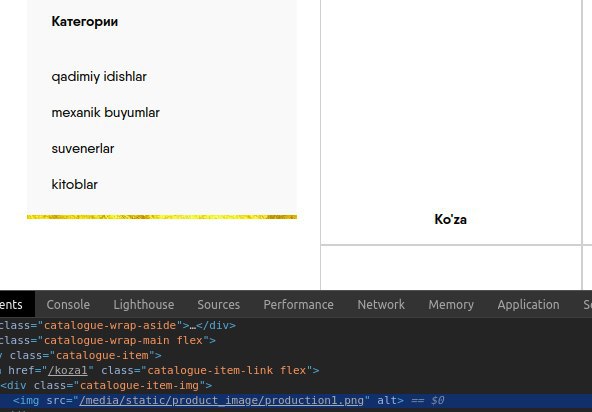The width and height of the screenshot is (592, 412).
Task: Select the catalogue-item-img div node
Action: (106, 385)
